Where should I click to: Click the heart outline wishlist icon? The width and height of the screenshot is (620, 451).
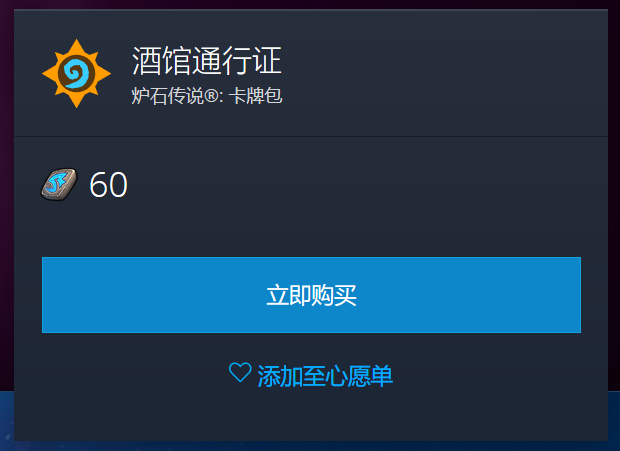tap(240, 372)
